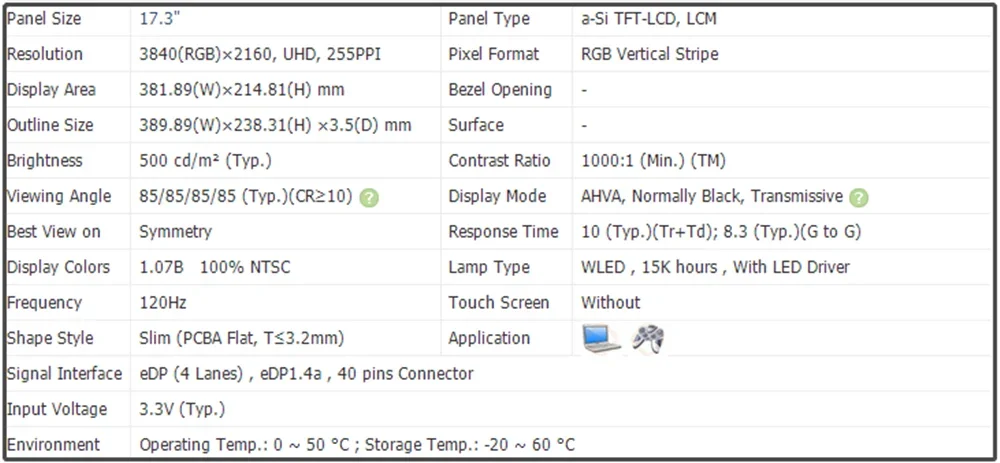Select the RGB Vertical Stripe value

649,54
